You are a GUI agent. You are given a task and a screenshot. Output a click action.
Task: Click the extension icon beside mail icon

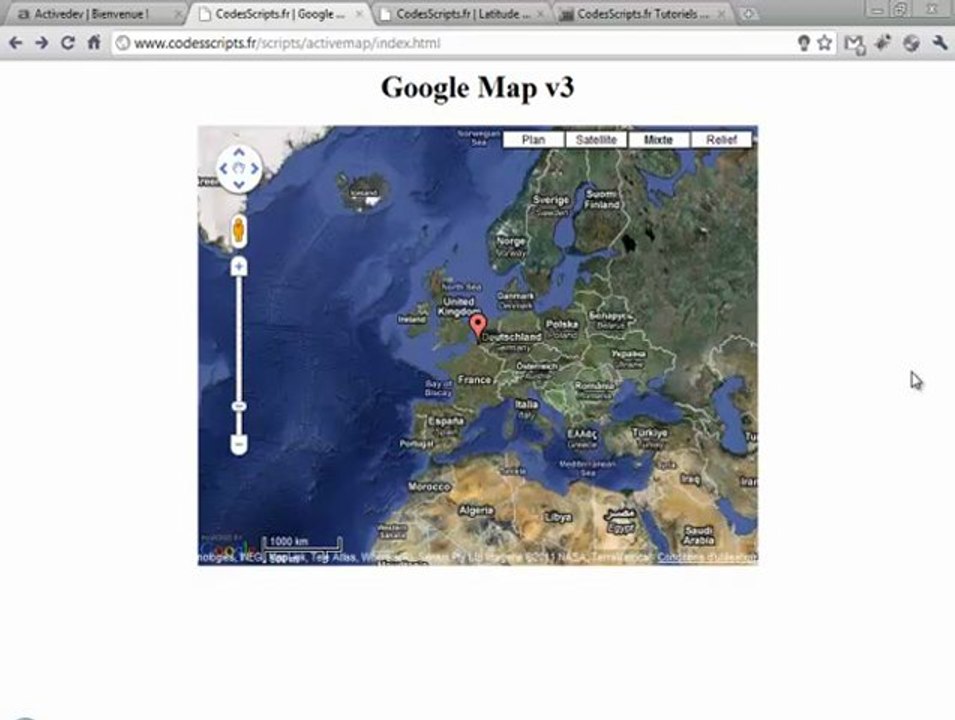[883, 42]
